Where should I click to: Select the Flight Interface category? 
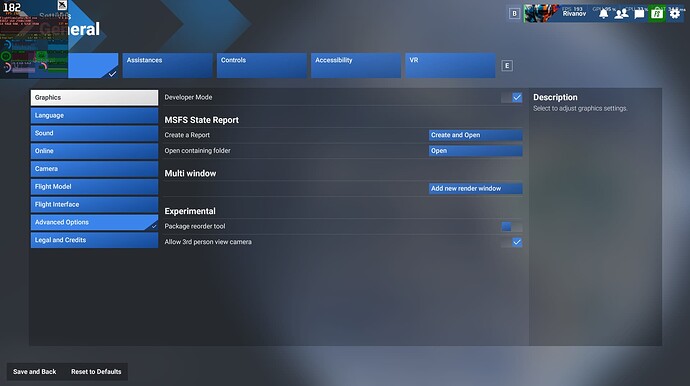94,205
